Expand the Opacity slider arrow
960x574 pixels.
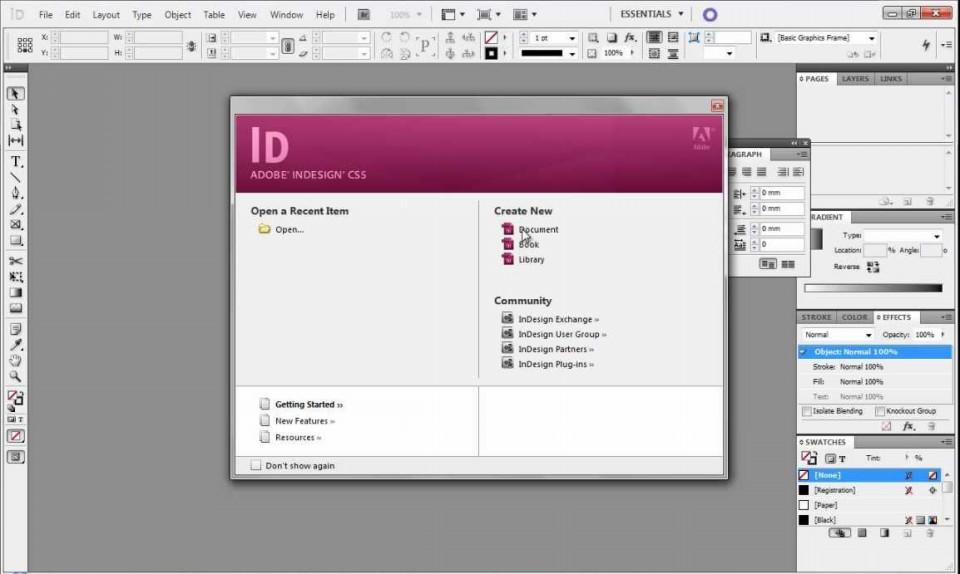pos(943,334)
